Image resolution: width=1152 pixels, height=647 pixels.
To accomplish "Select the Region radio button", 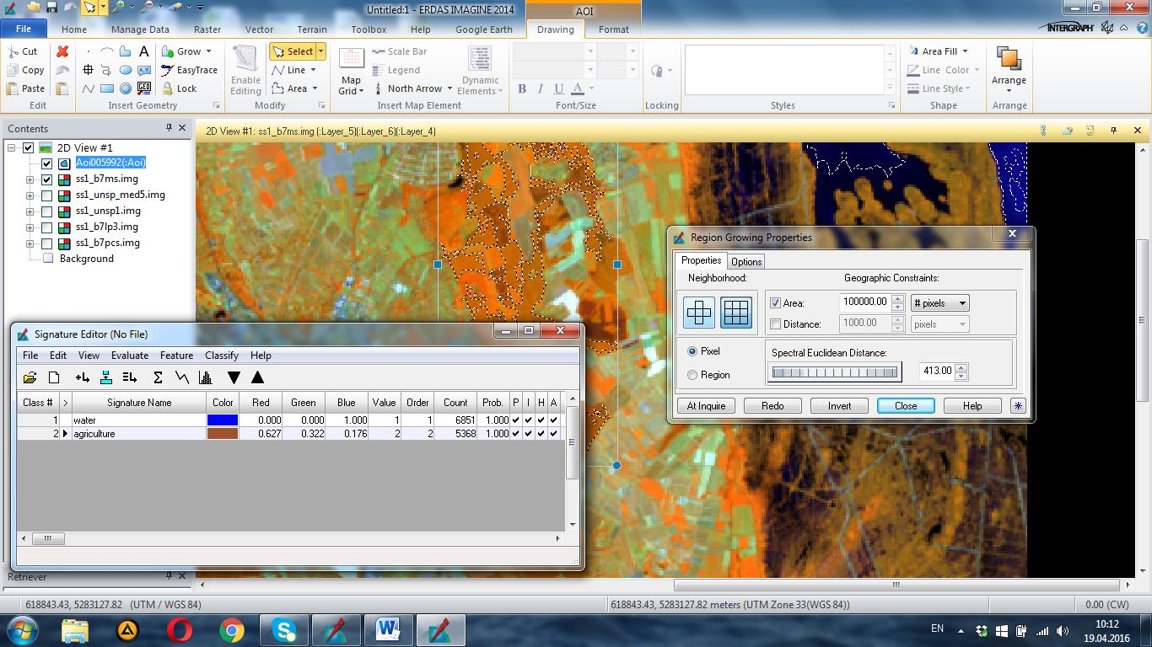I will [692, 375].
